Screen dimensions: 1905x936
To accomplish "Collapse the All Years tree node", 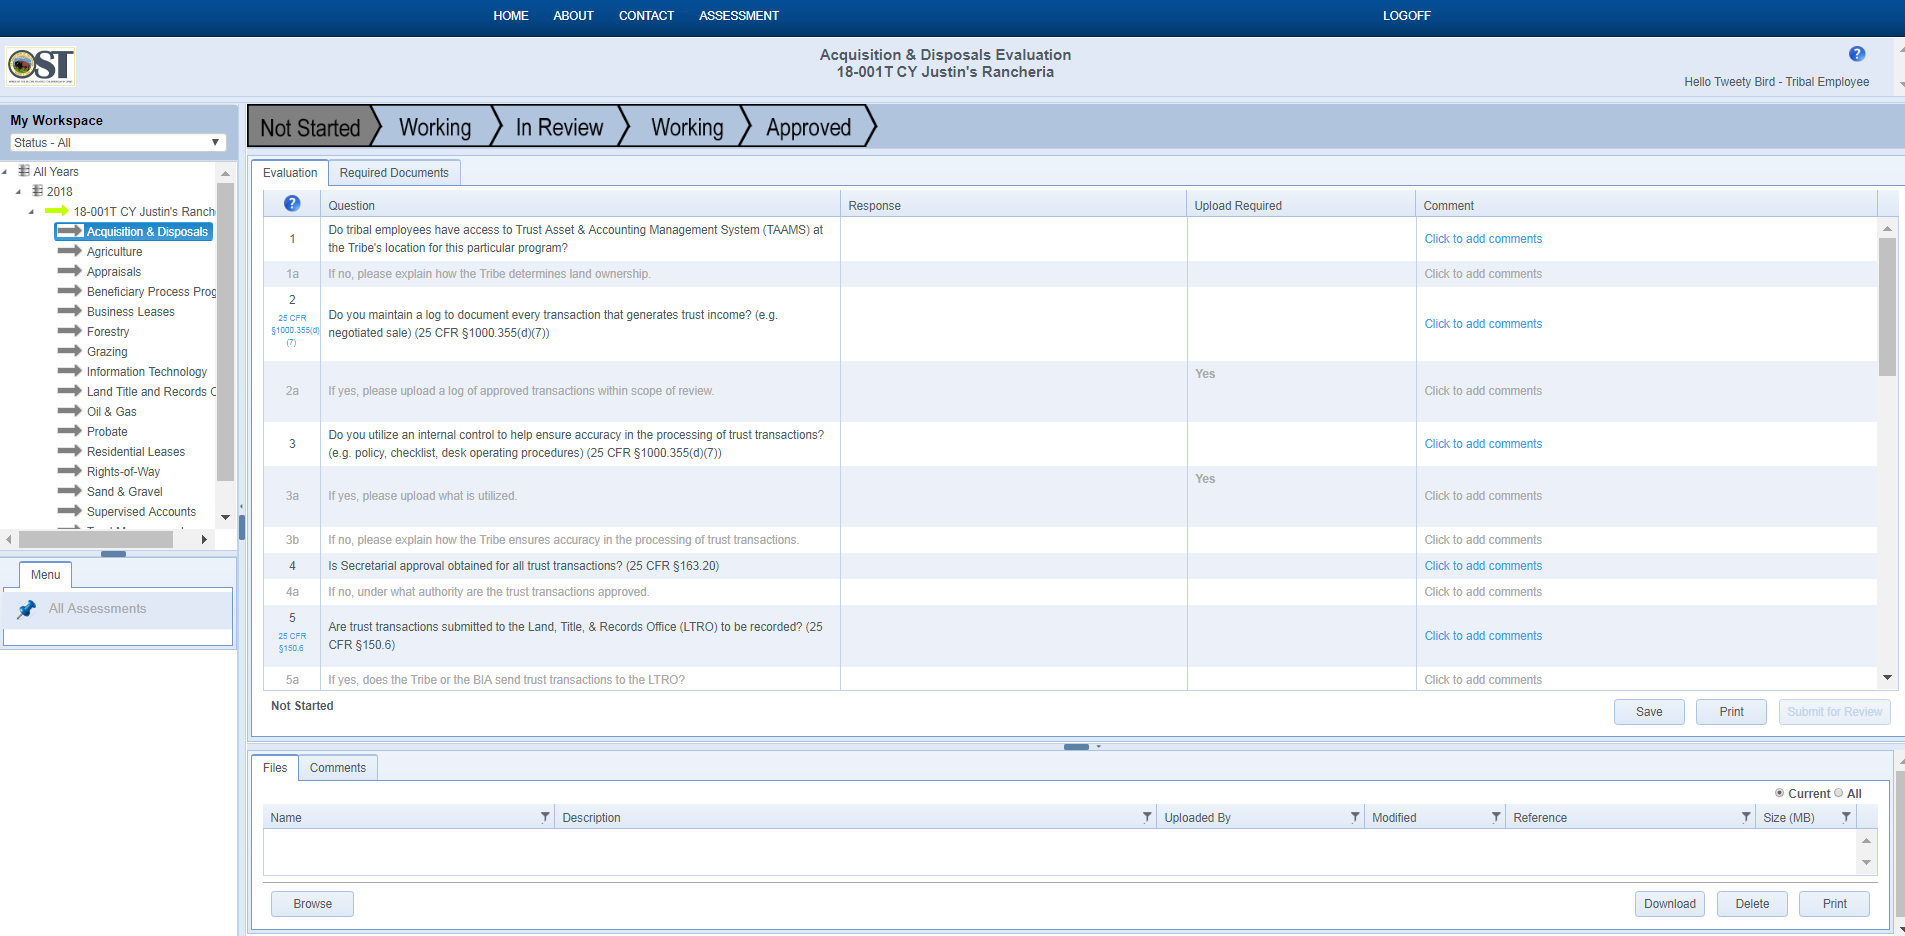I will click(x=5, y=172).
